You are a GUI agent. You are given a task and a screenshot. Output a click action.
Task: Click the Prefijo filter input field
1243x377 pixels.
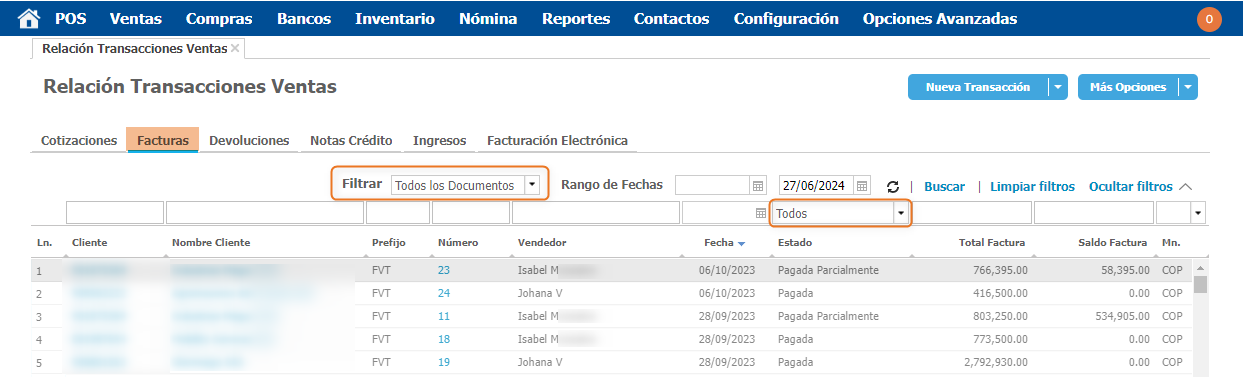[398, 213]
